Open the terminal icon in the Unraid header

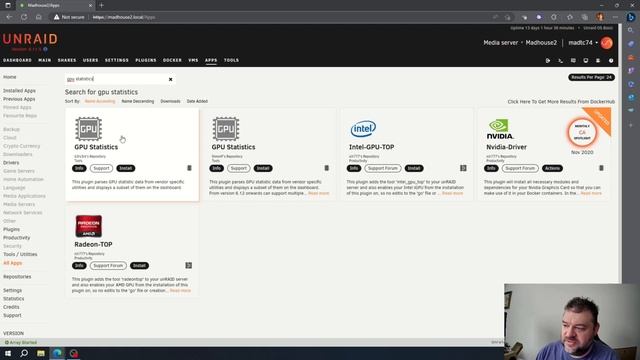tap(560, 60)
